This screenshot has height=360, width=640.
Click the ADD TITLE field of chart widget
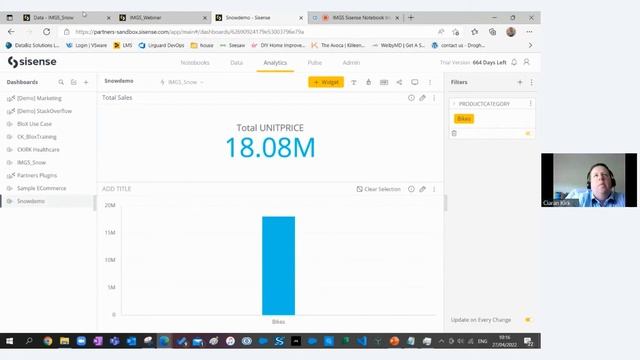[x=116, y=189]
